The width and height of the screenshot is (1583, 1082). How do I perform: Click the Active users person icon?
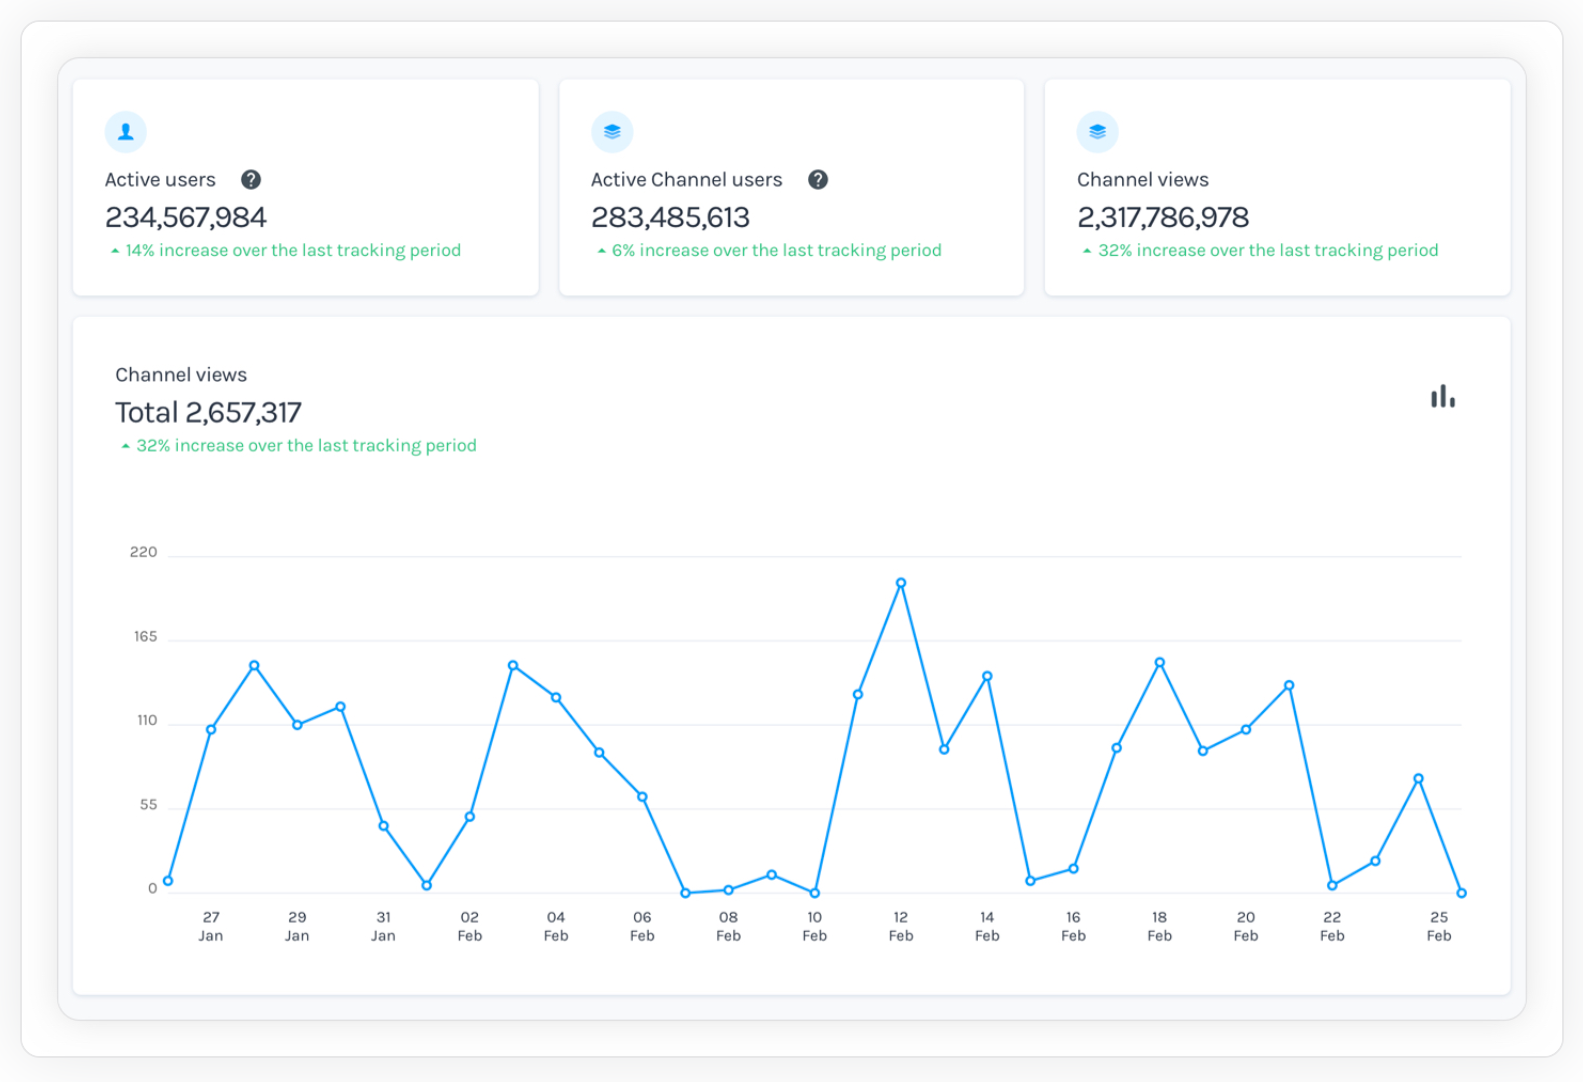(126, 132)
